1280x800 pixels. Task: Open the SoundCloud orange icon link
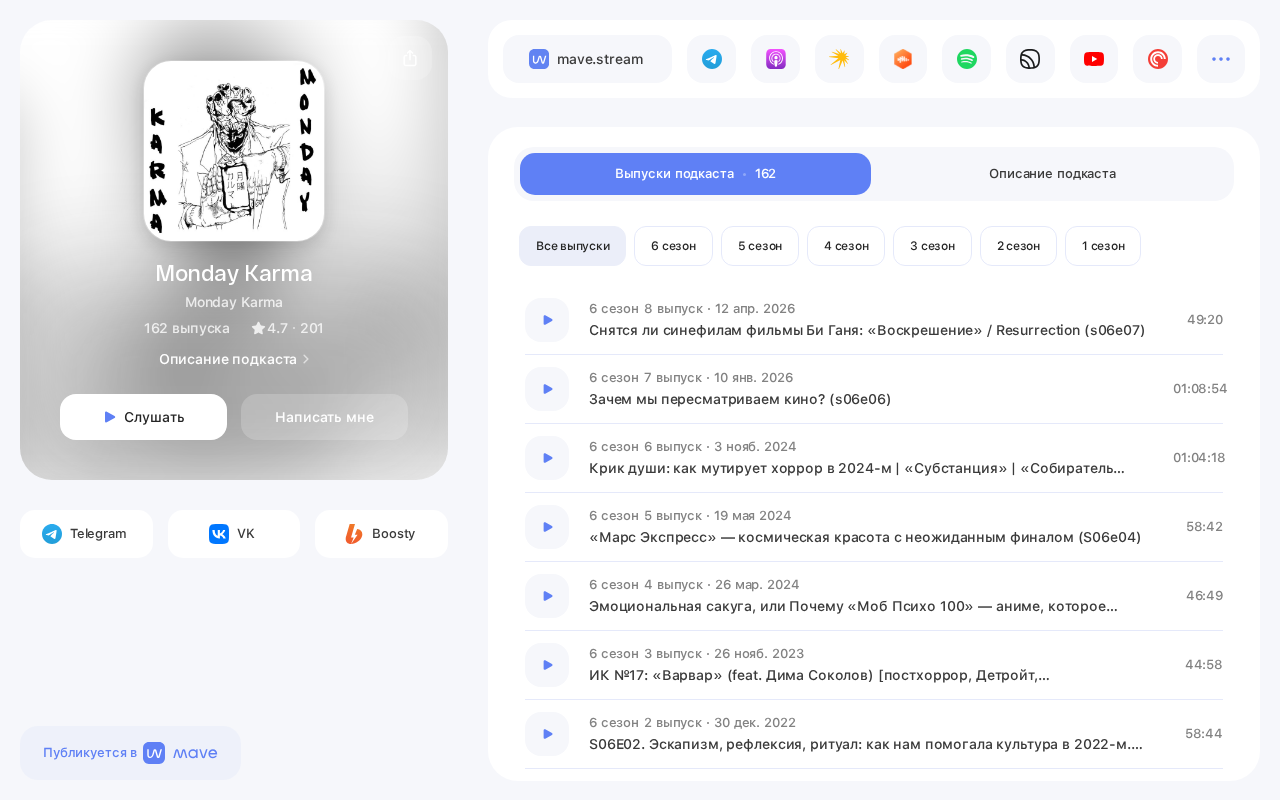tap(903, 59)
